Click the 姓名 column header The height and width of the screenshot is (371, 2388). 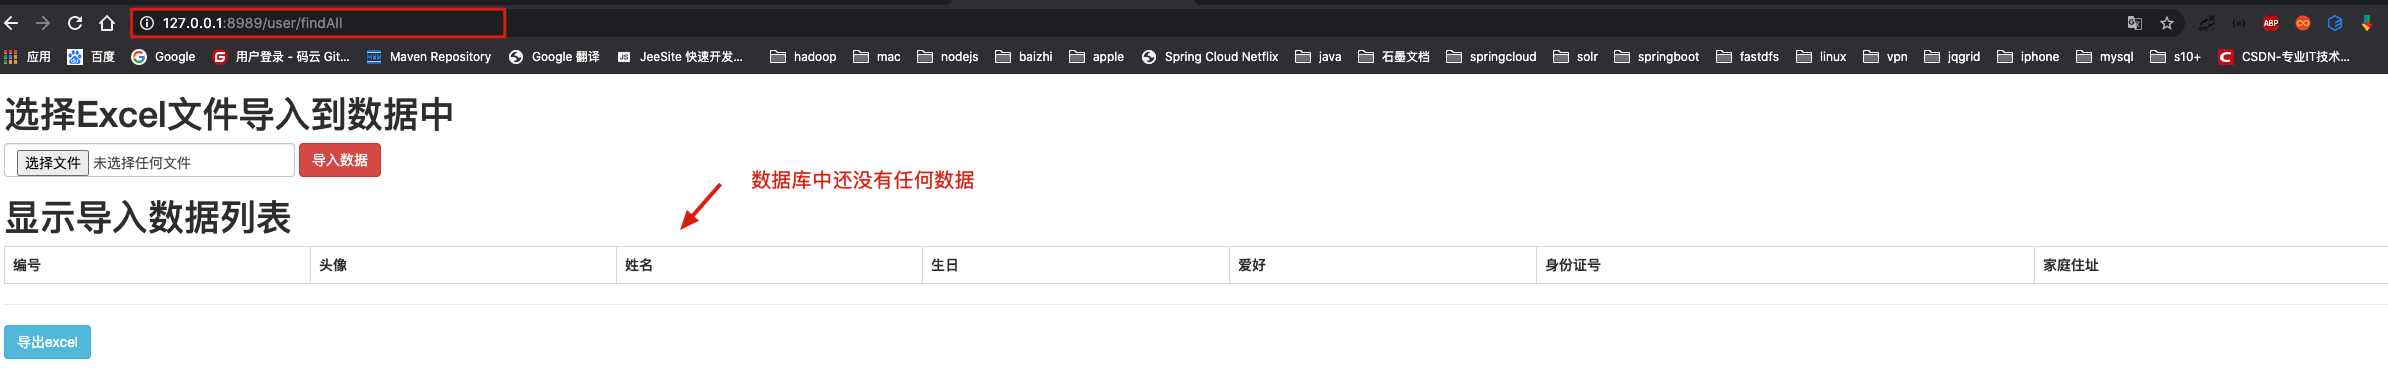(x=639, y=265)
